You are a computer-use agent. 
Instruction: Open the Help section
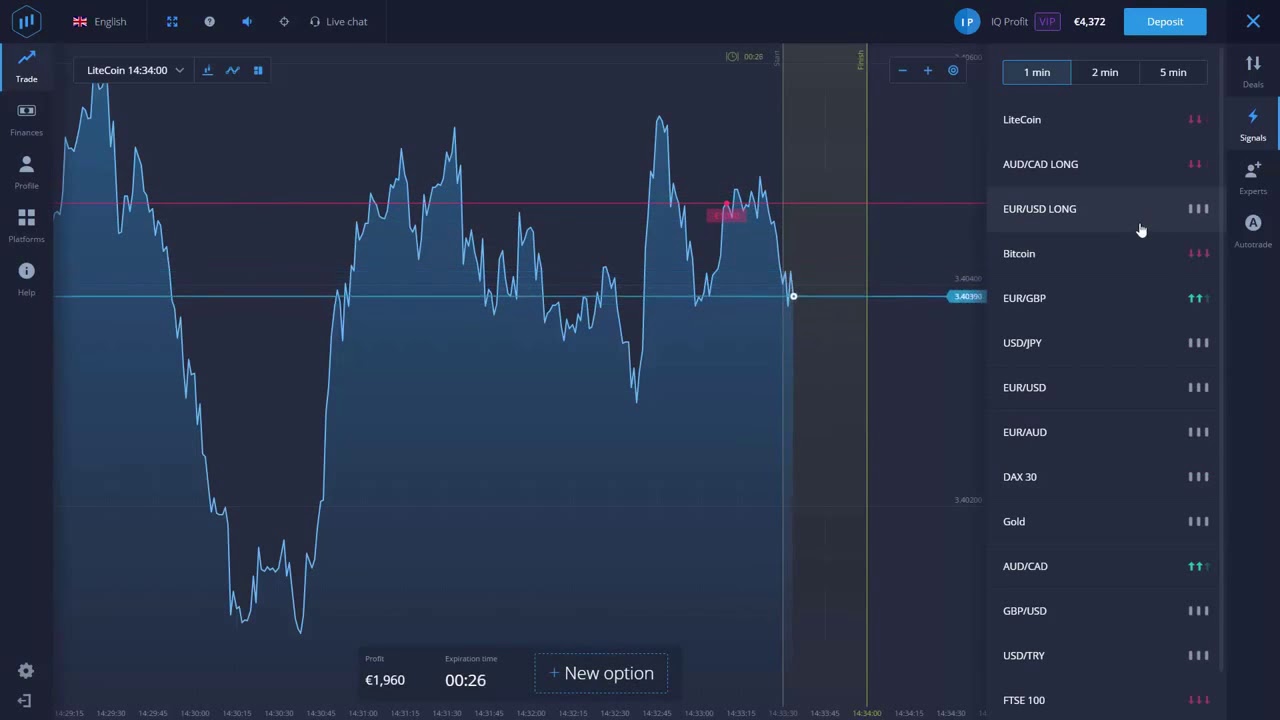(x=26, y=280)
